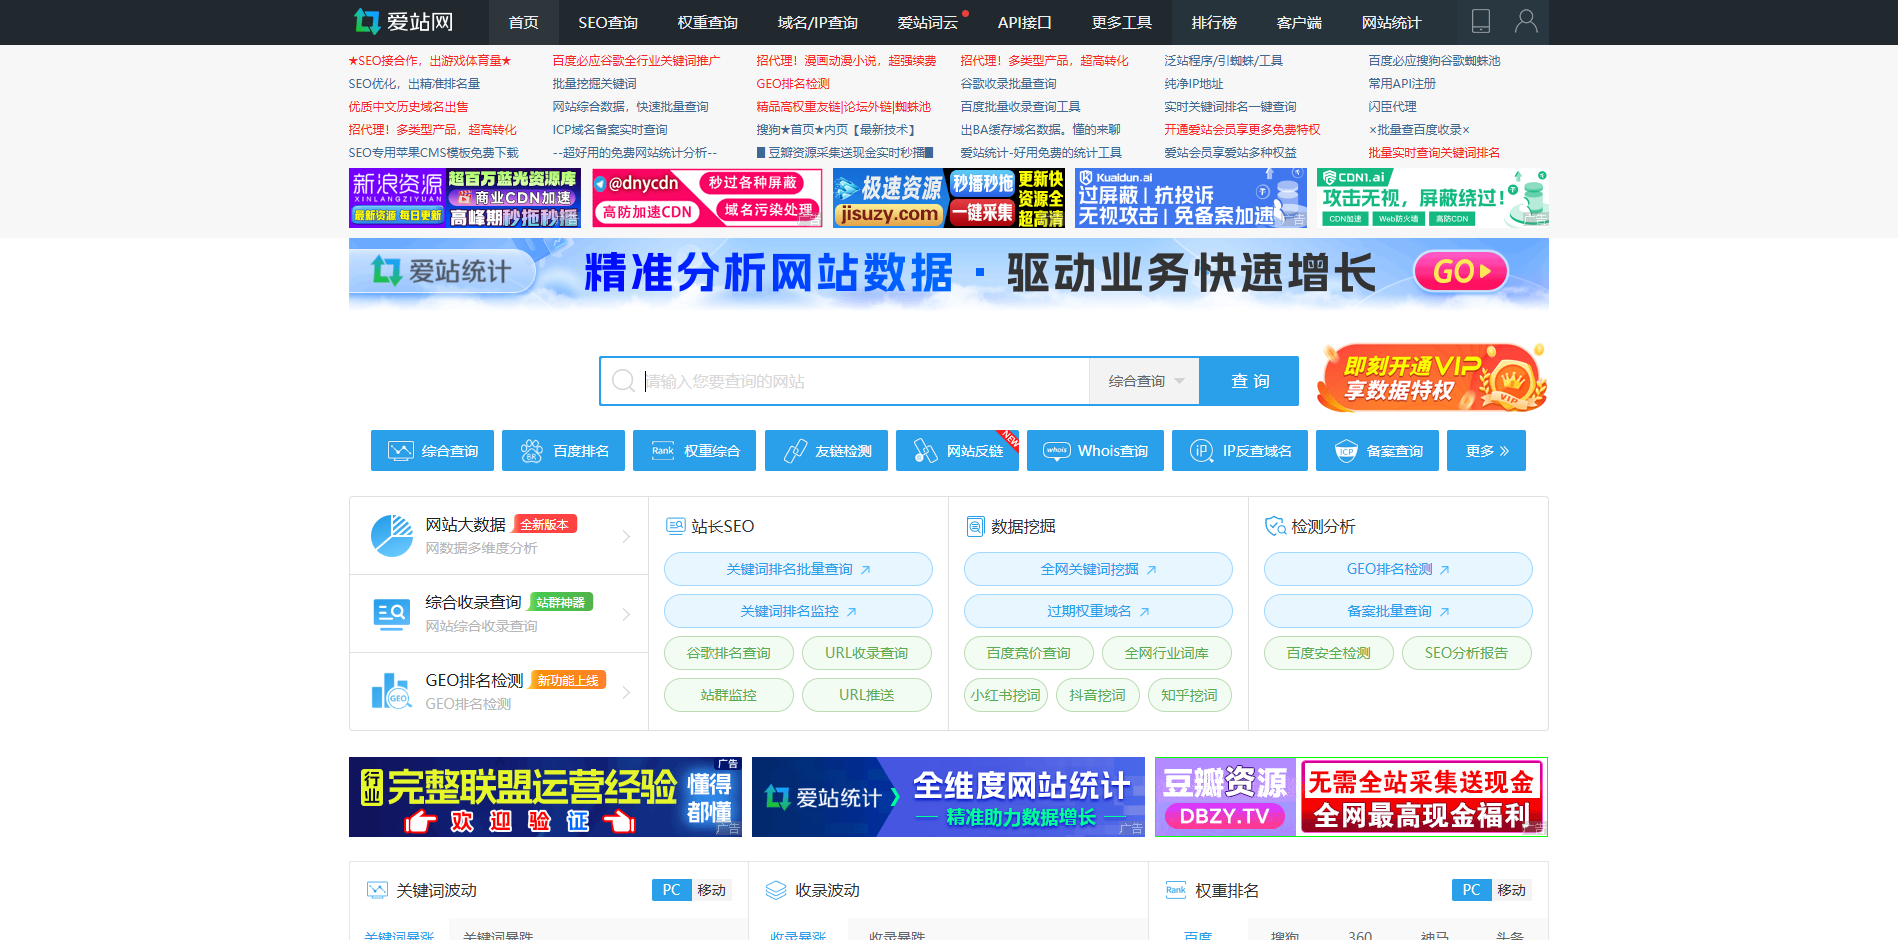Open 权重综合 via the Rank icon

coord(661,450)
